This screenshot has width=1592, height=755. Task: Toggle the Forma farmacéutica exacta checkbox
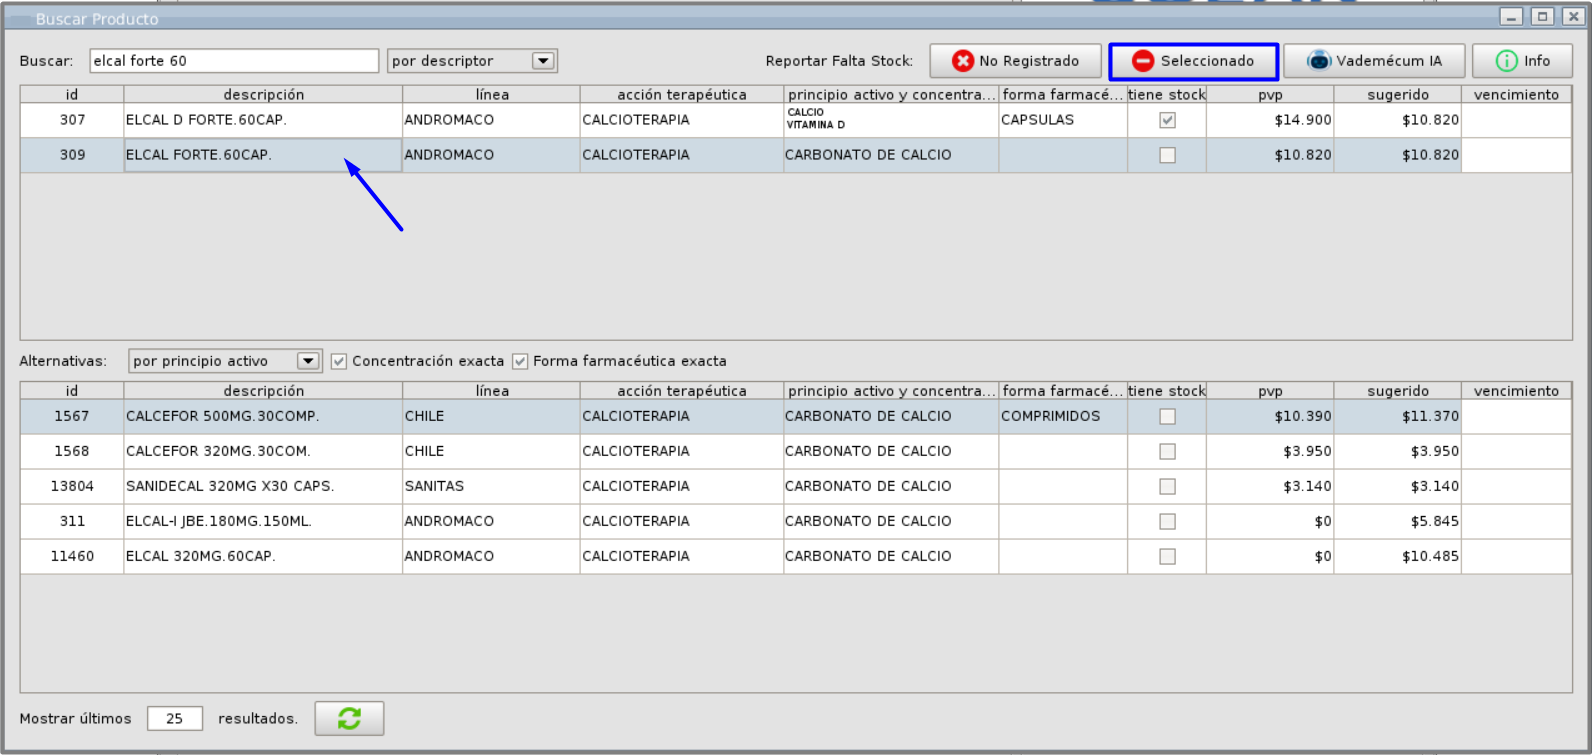coord(520,361)
